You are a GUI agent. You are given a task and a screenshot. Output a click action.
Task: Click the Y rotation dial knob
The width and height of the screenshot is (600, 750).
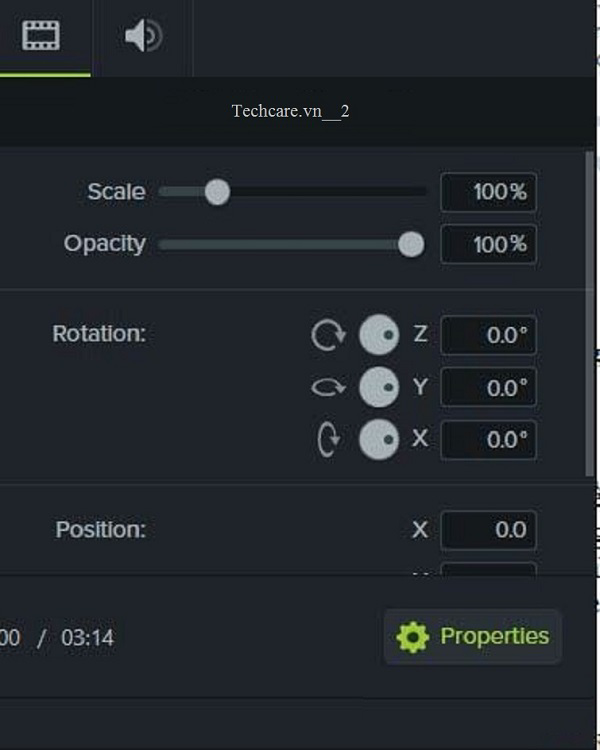click(379, 388)
